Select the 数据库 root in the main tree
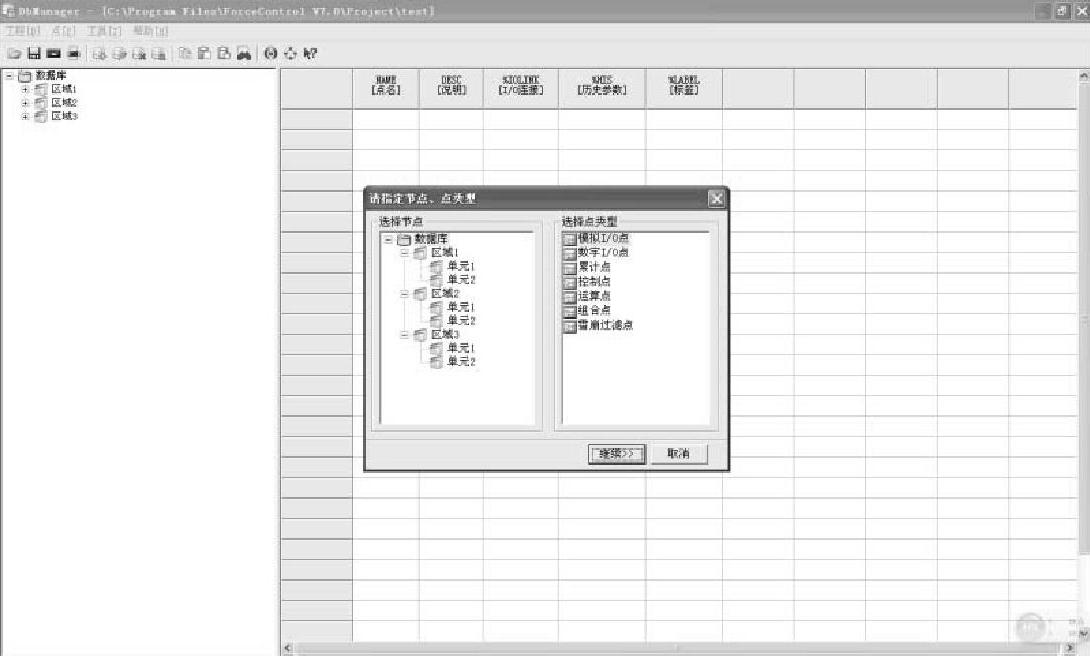1090x656 pixels. coord(51,76)
